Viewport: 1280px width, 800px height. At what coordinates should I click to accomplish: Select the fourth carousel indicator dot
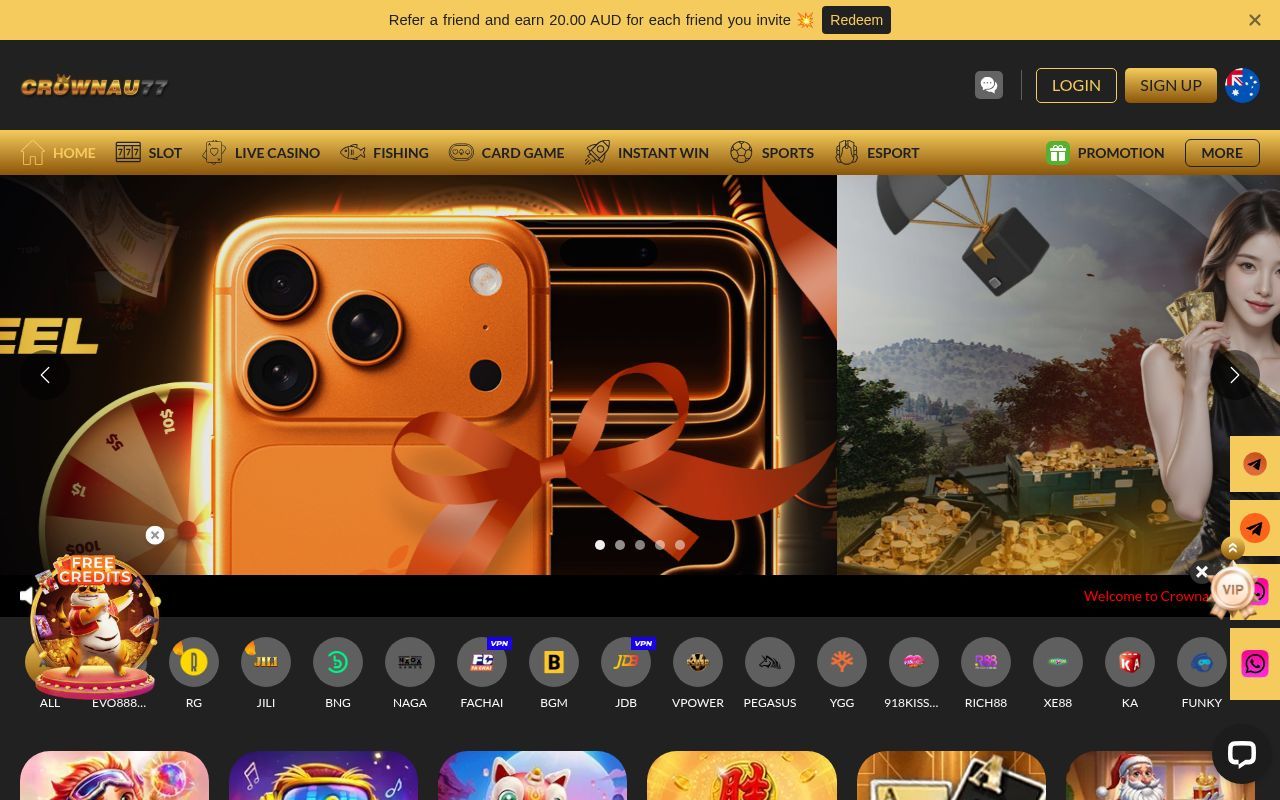coord(660,545)
